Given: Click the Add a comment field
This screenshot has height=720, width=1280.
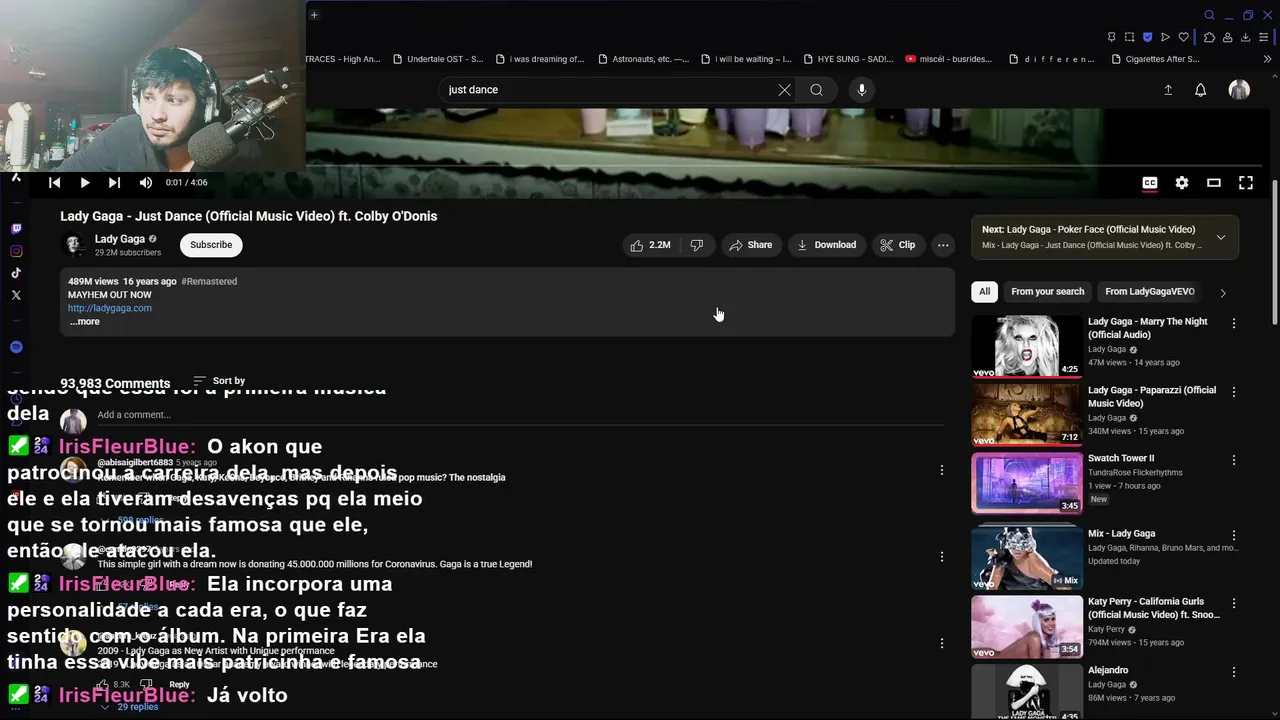Looking at the screenshot, I should point(520,415).
